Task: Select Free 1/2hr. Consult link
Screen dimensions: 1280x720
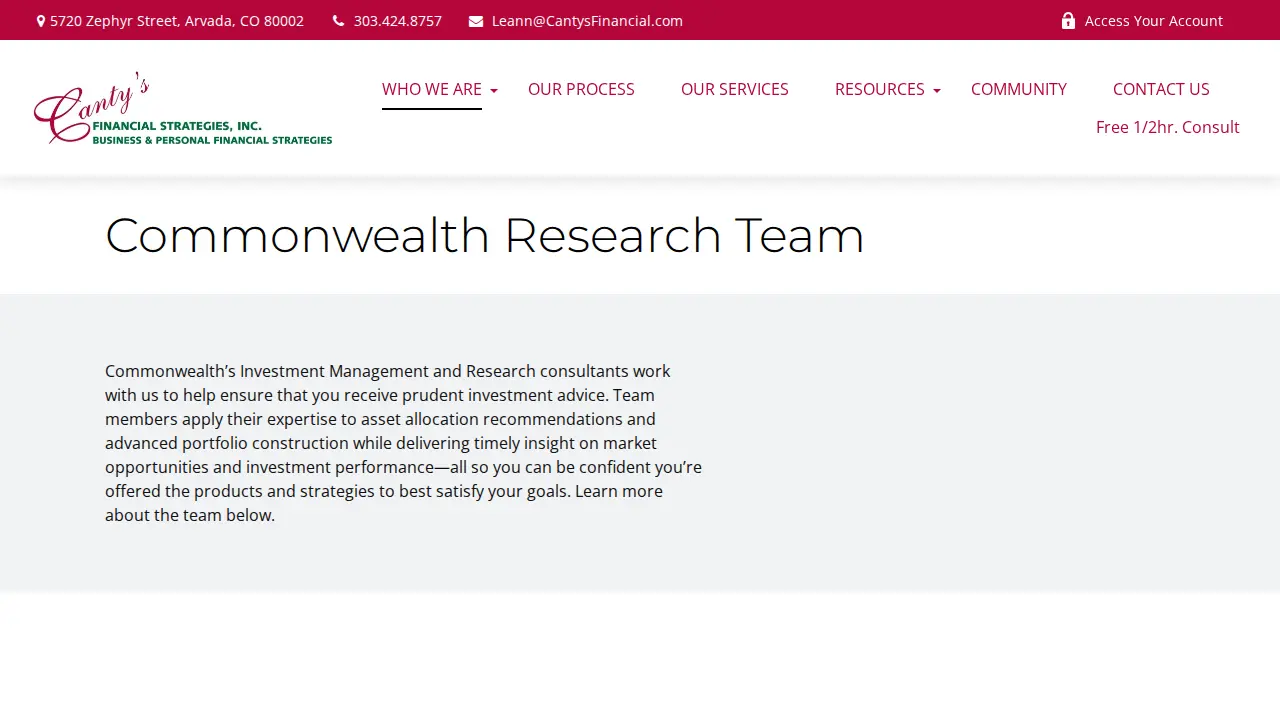Action: [x=1168, y=127]
